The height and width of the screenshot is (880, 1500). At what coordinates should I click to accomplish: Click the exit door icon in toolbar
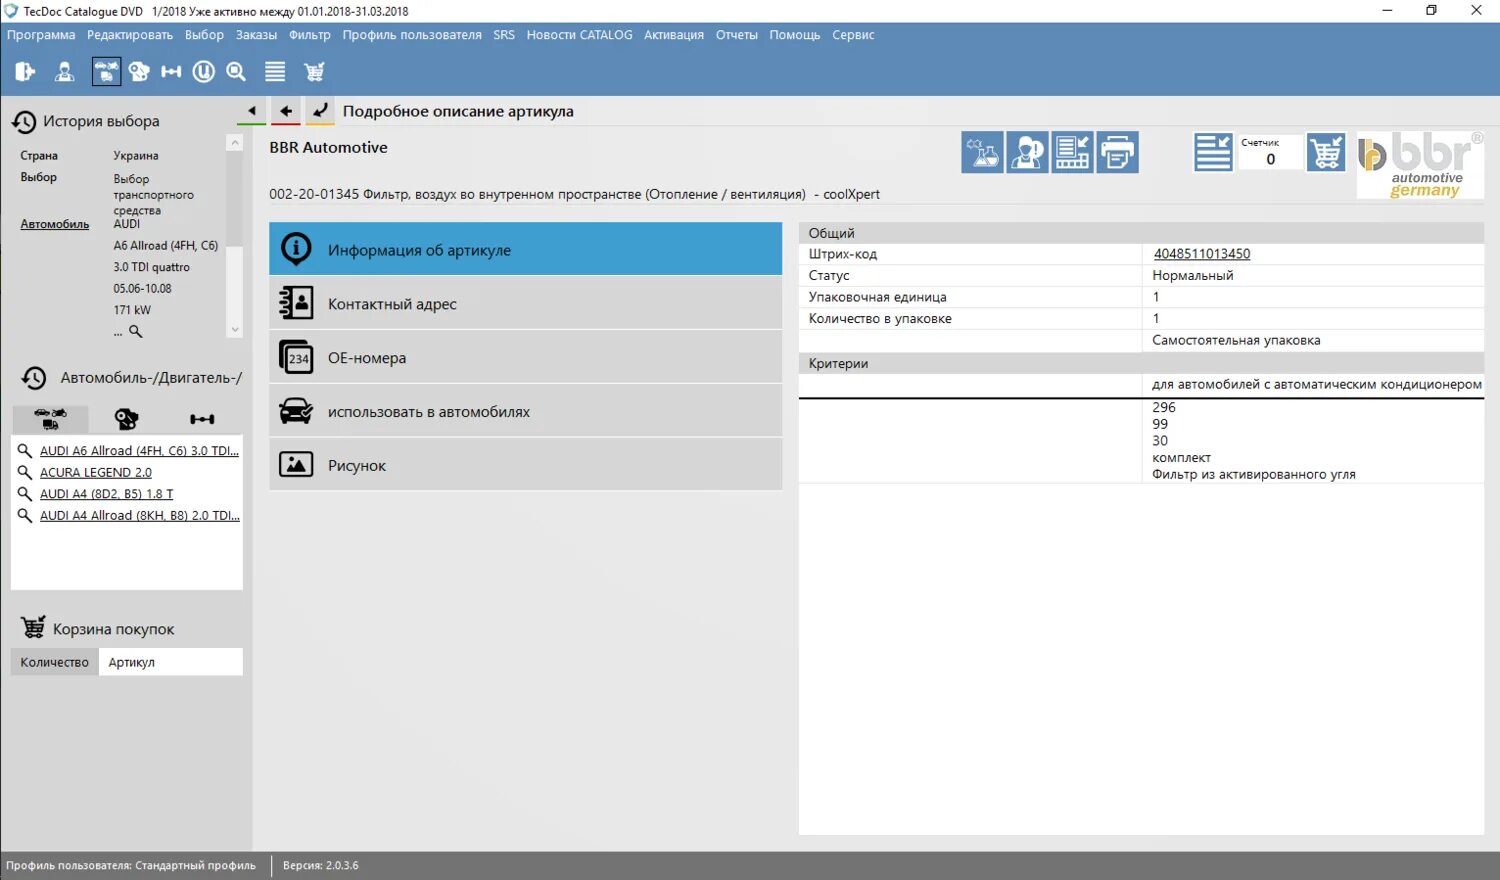[x=25, y=72]
